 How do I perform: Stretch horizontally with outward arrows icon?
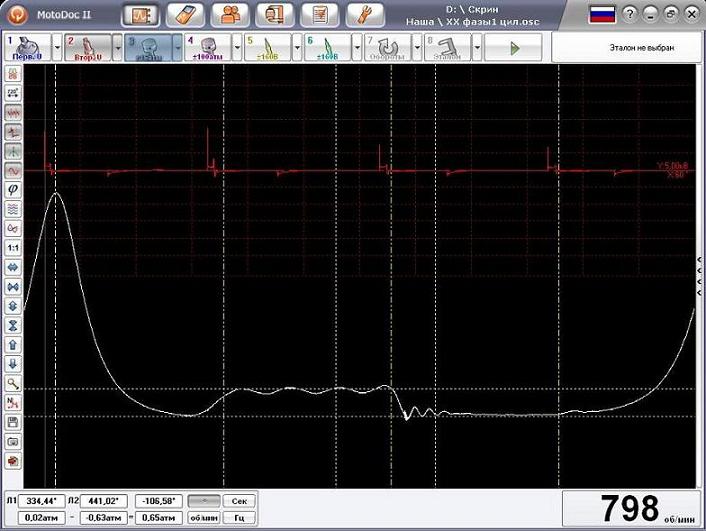[13, 268]
